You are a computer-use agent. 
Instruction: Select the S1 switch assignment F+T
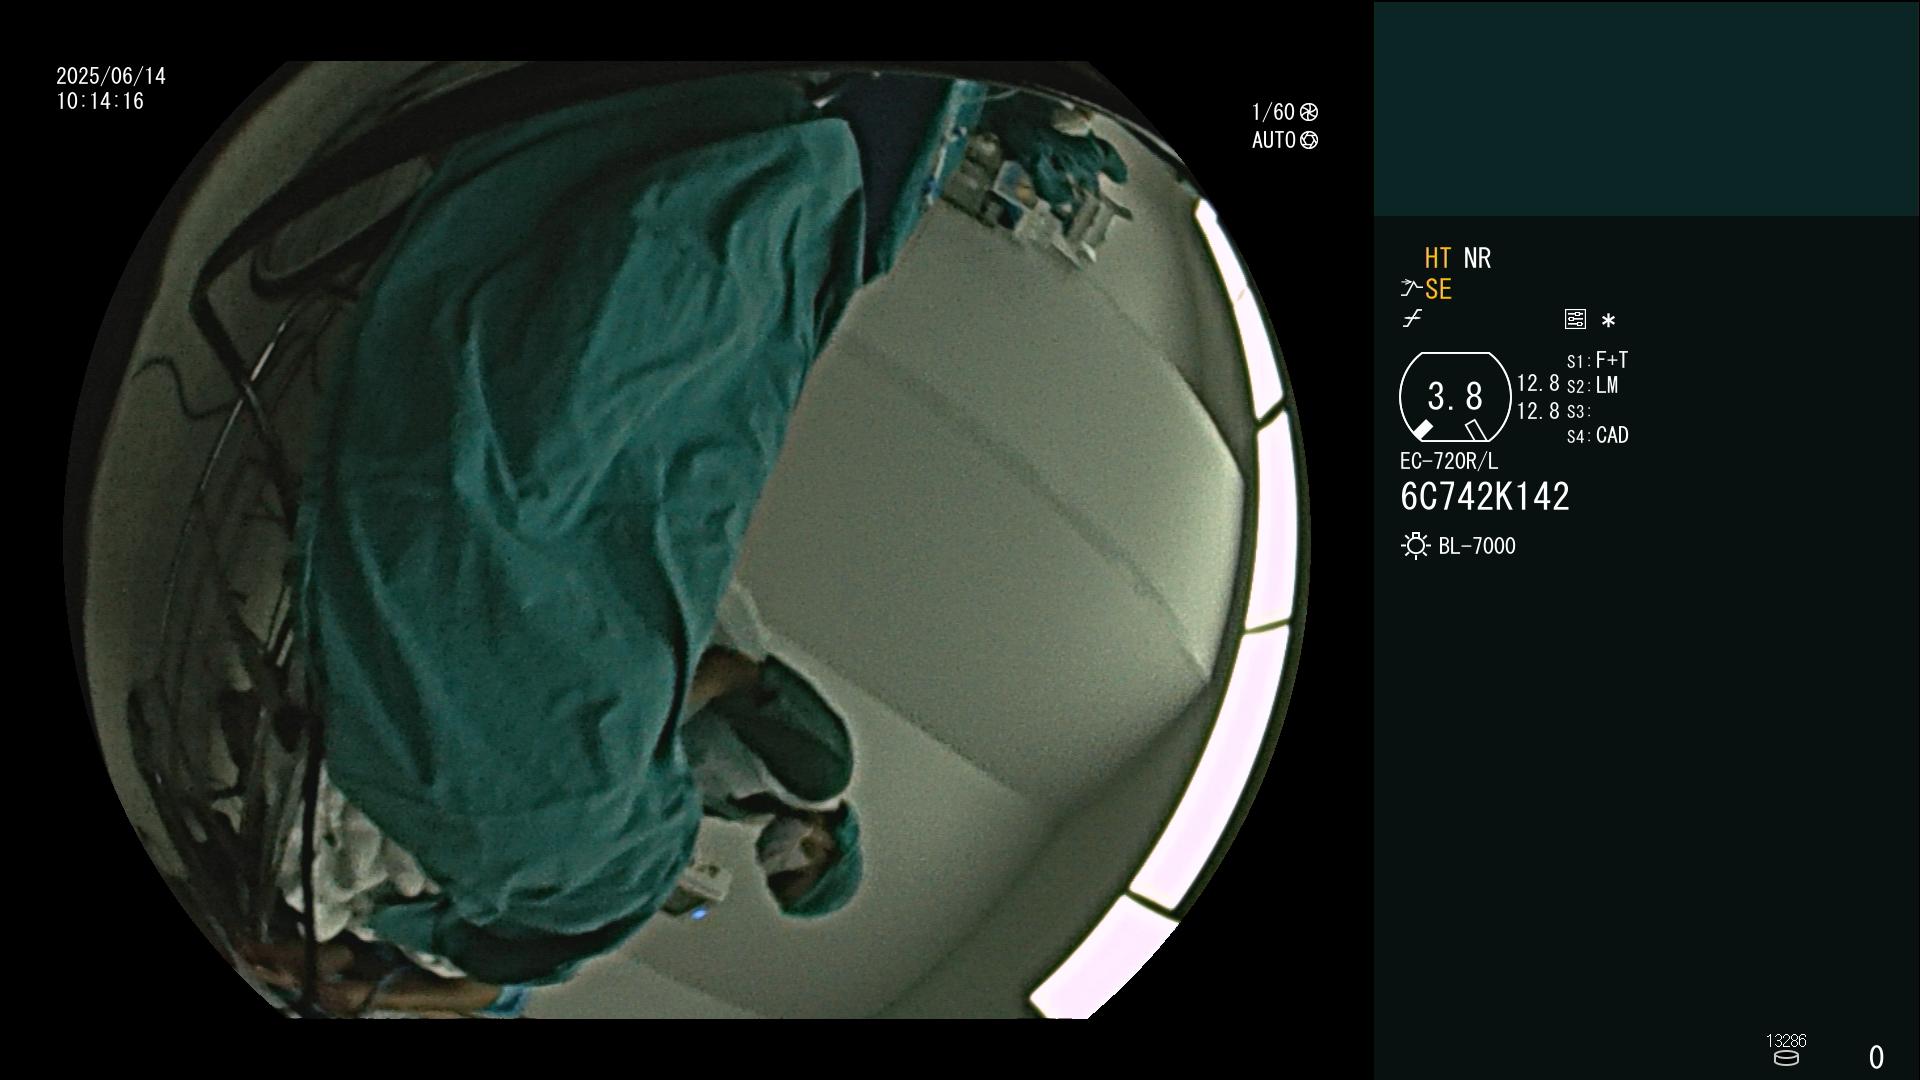pos(1598,360)
